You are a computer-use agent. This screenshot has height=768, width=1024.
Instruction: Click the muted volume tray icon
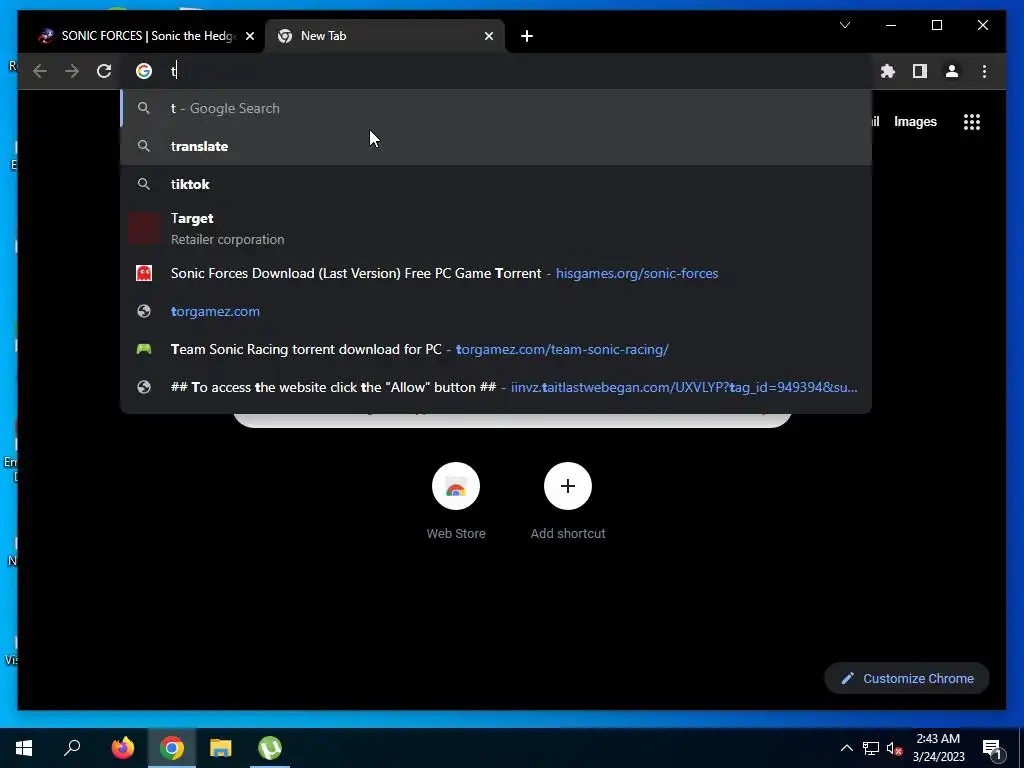pyautogui.click(x=894, y=748)
